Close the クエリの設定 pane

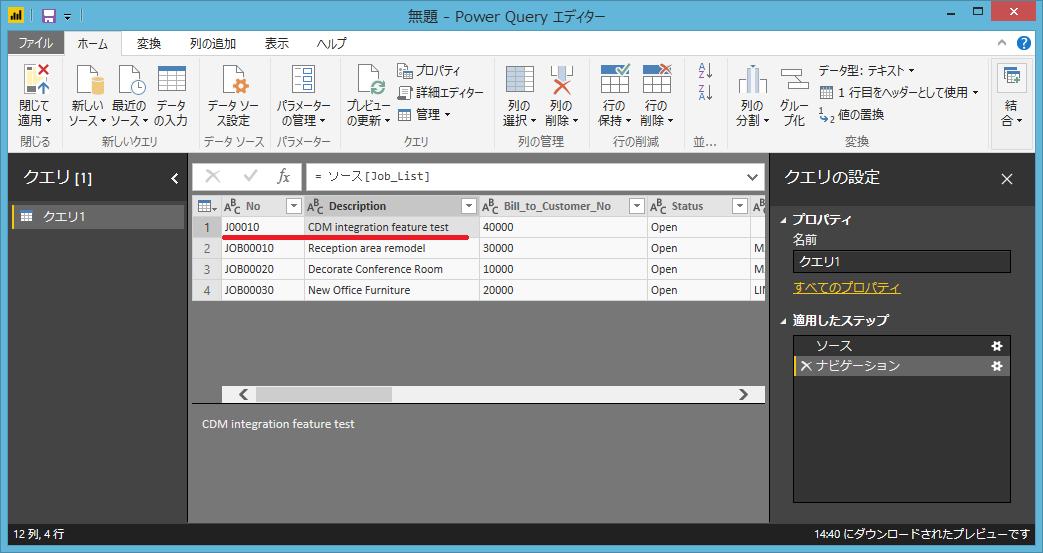pyautogui.click(x=1007, y=179)
